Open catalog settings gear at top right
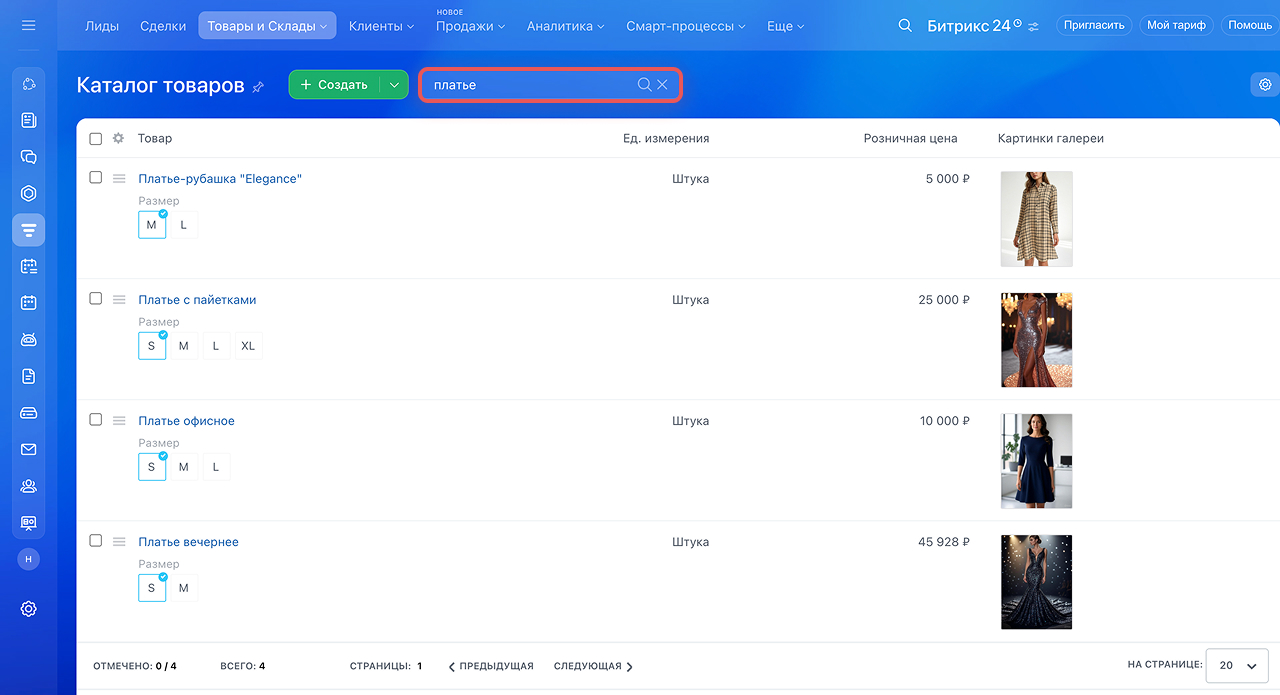Viewport: 1280px width, 695px height. [1265, 85]
